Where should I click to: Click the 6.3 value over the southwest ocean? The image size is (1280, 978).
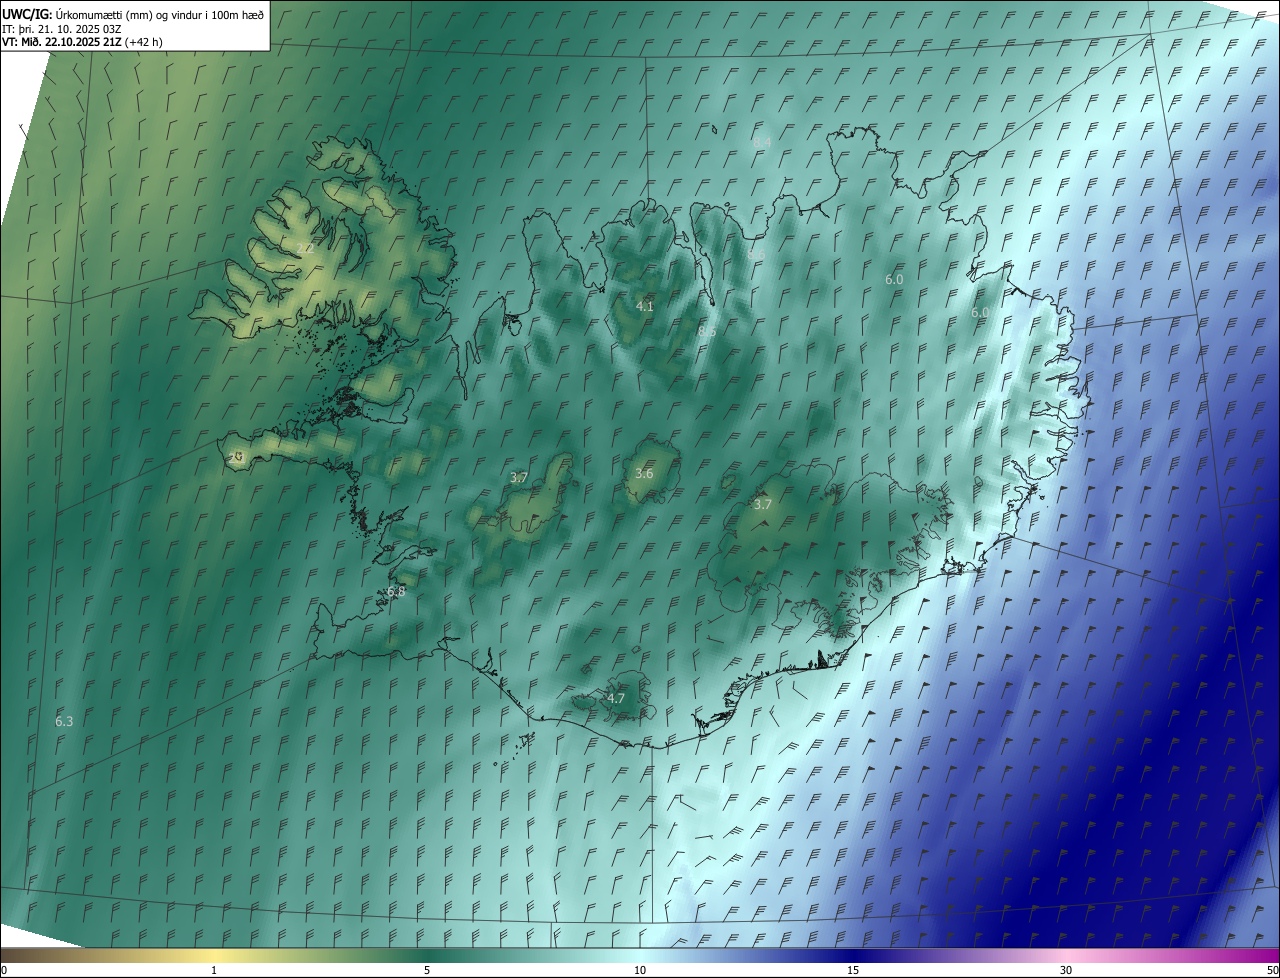click(x=64, y=721)
